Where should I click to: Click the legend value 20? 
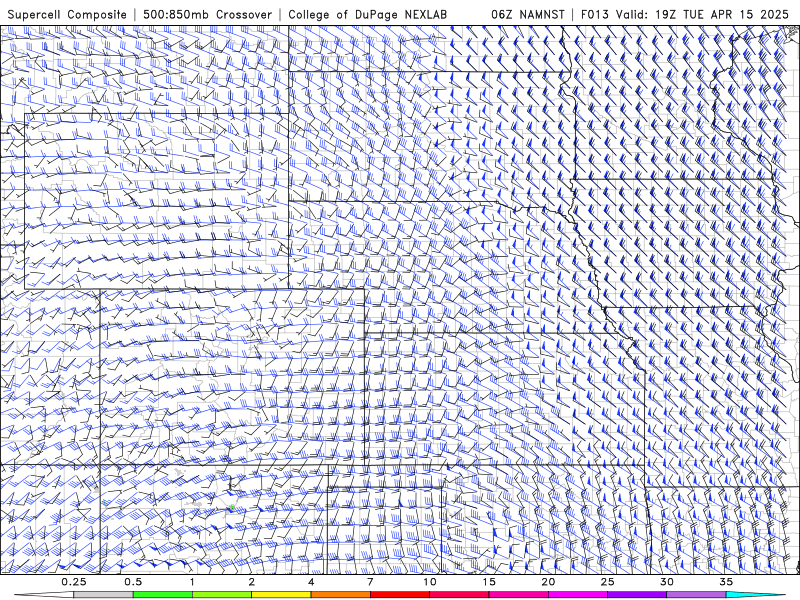(x=548, y=582)
